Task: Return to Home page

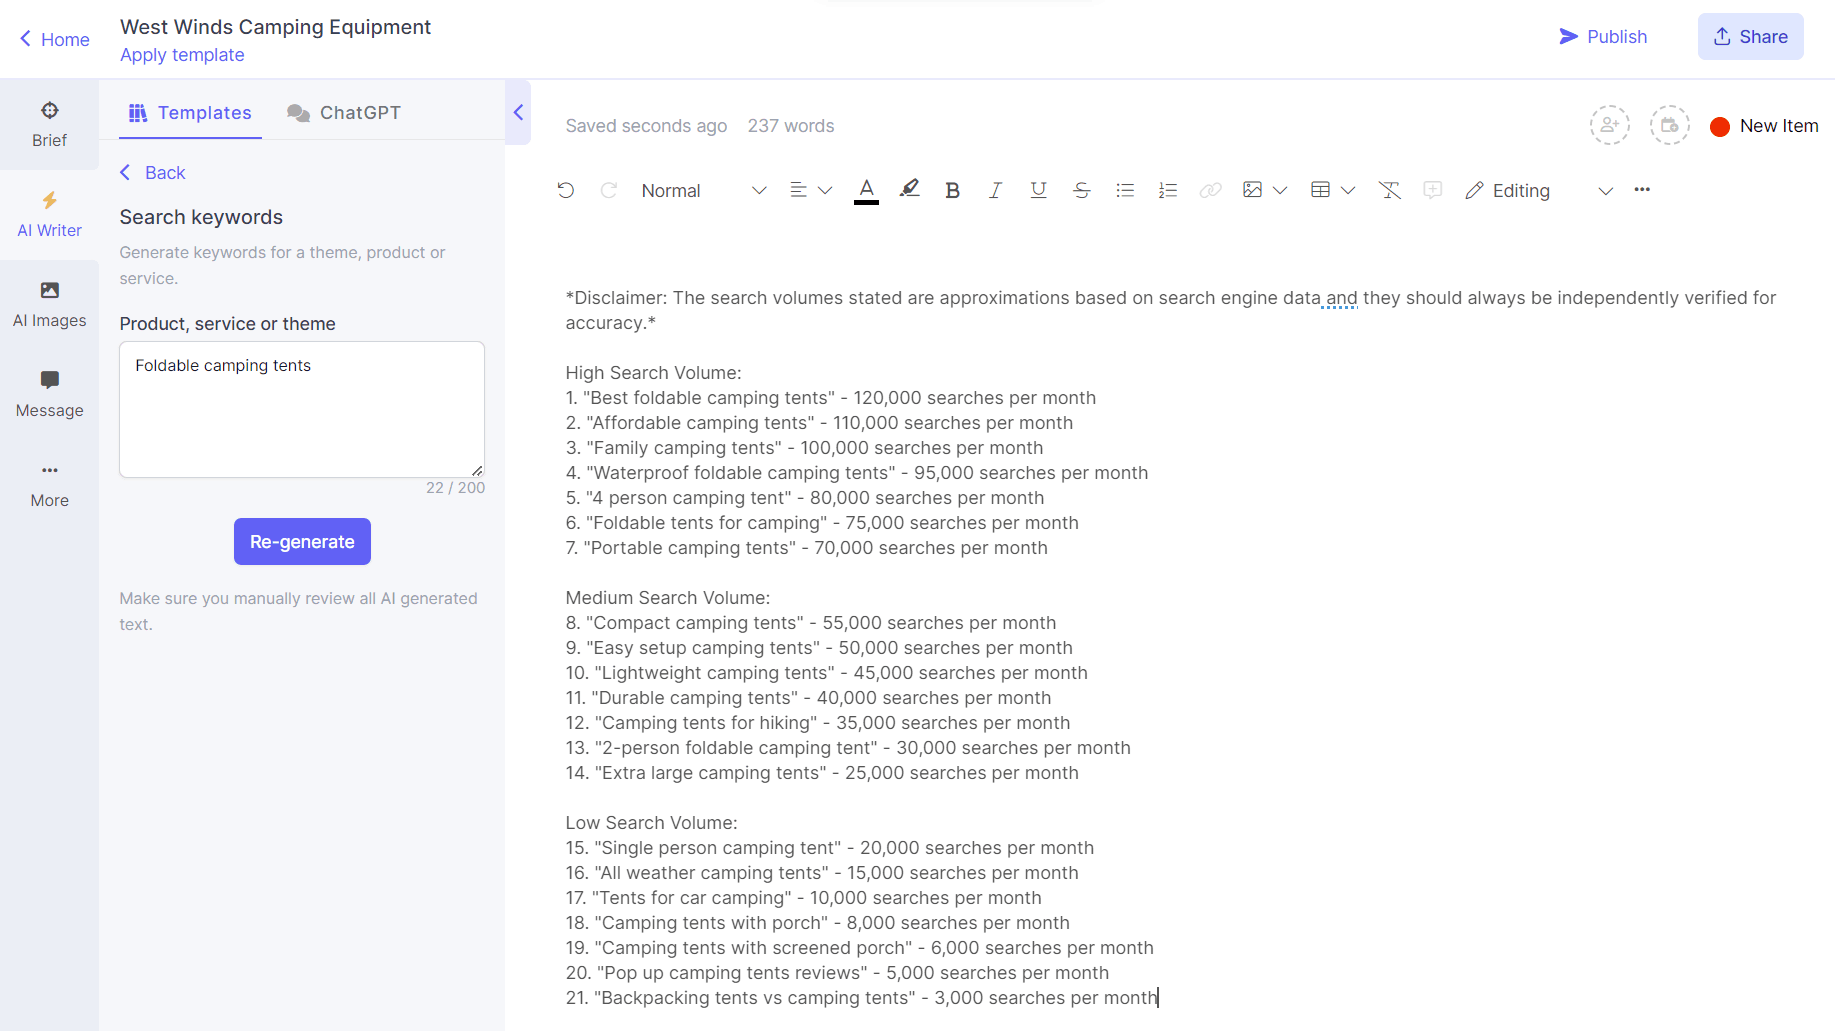Action: [x=54, y=39]
